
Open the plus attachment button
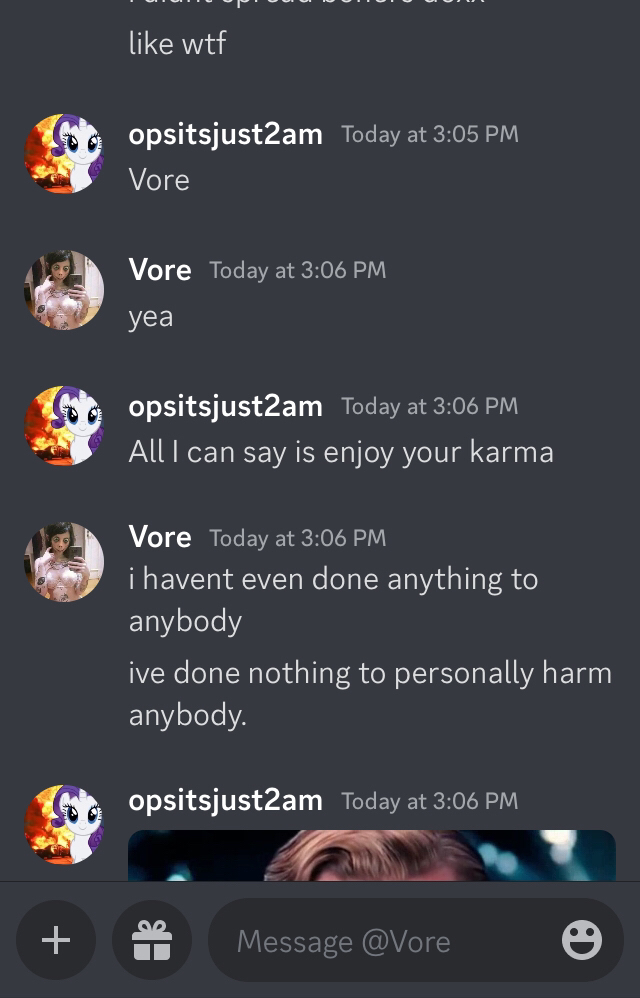coord(56,939)
